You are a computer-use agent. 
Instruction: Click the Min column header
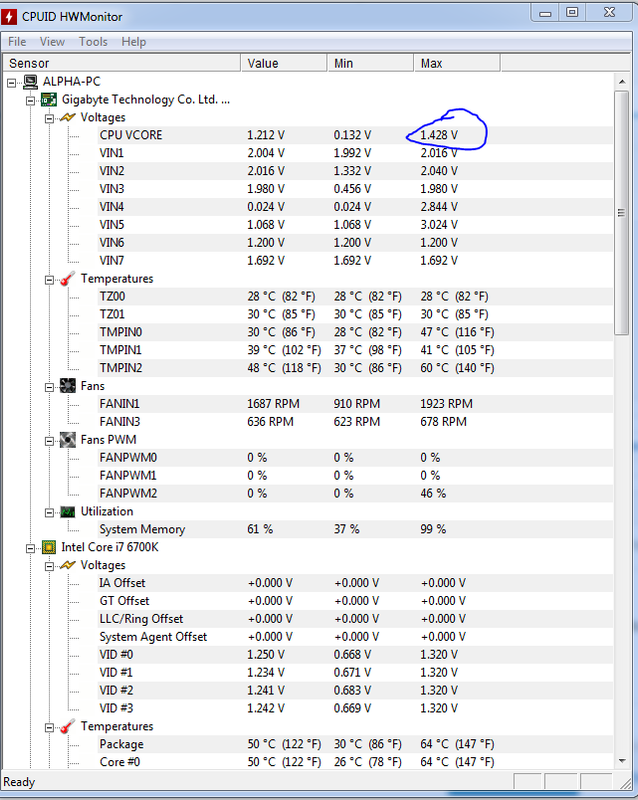pyautogui.click(x=371, y=63)
